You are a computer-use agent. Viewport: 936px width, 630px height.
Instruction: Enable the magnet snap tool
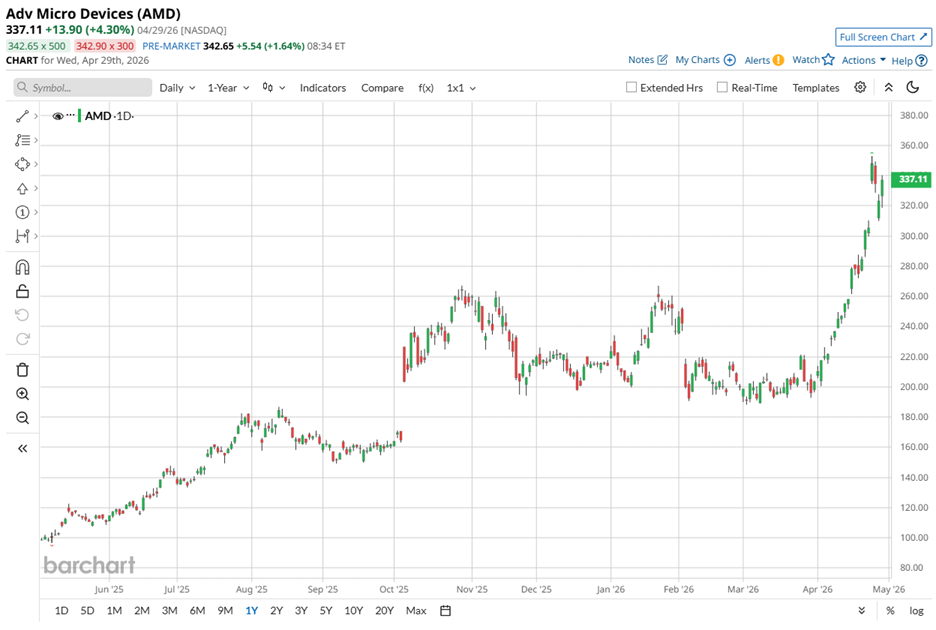click(22, 267)
